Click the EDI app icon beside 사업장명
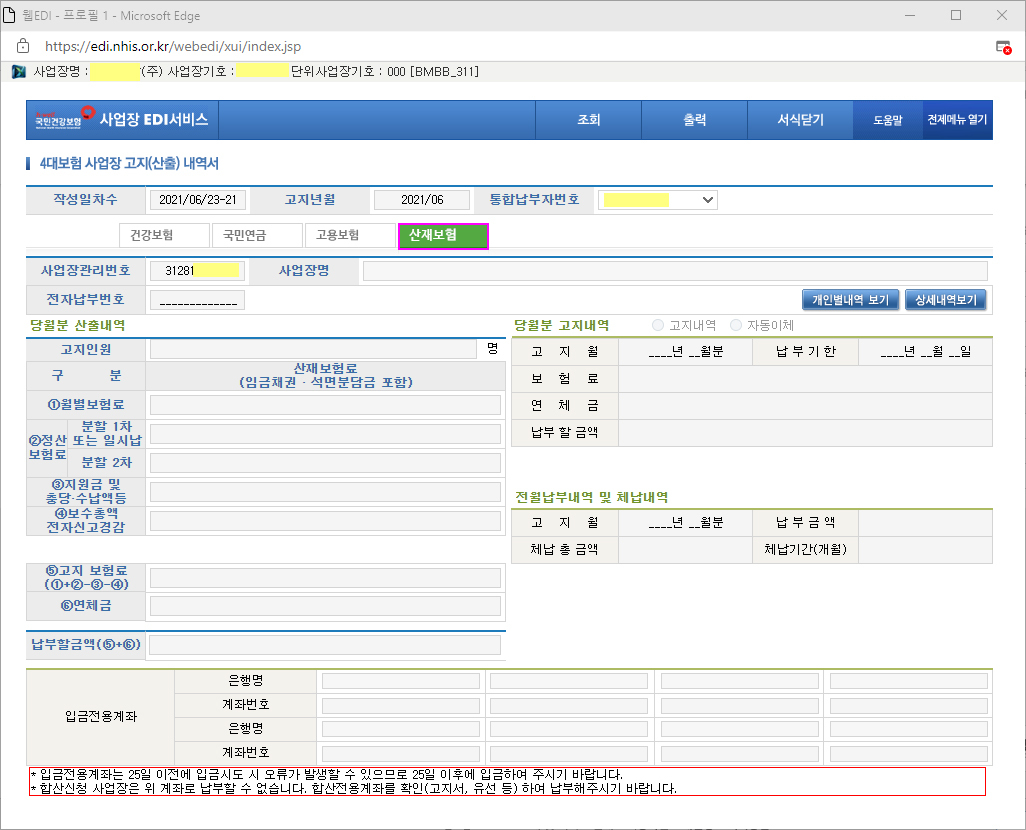 tap(19, 72)
